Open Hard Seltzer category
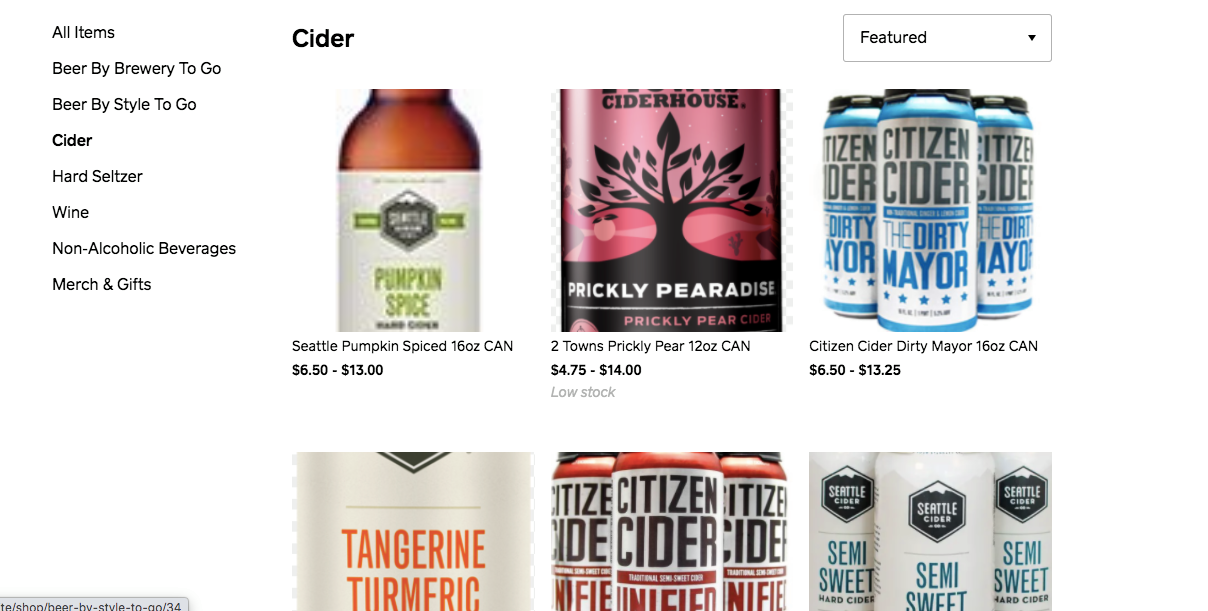 97,176
